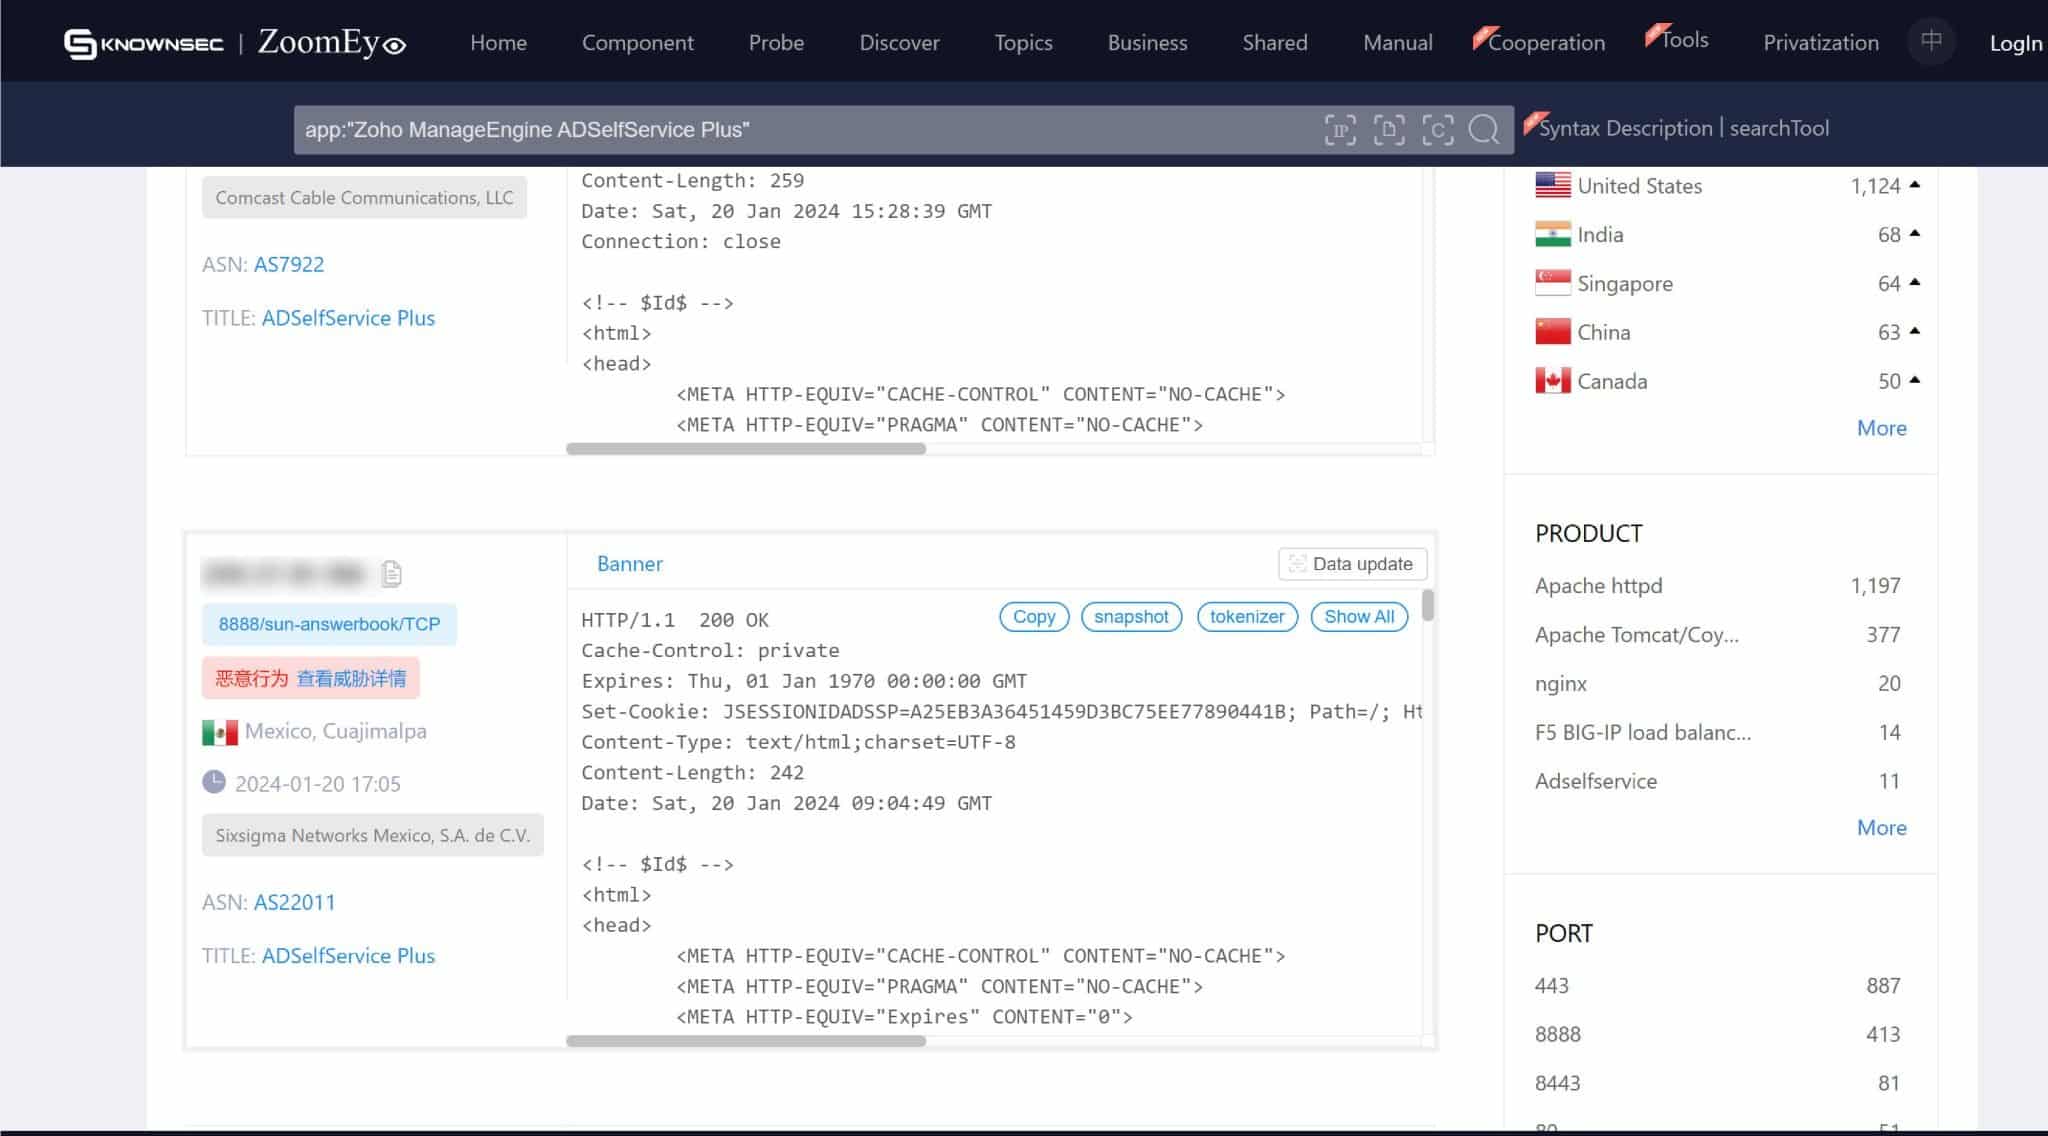Click the ZoomEye logo
The image size is (2048, 1136).
(331, 42)
